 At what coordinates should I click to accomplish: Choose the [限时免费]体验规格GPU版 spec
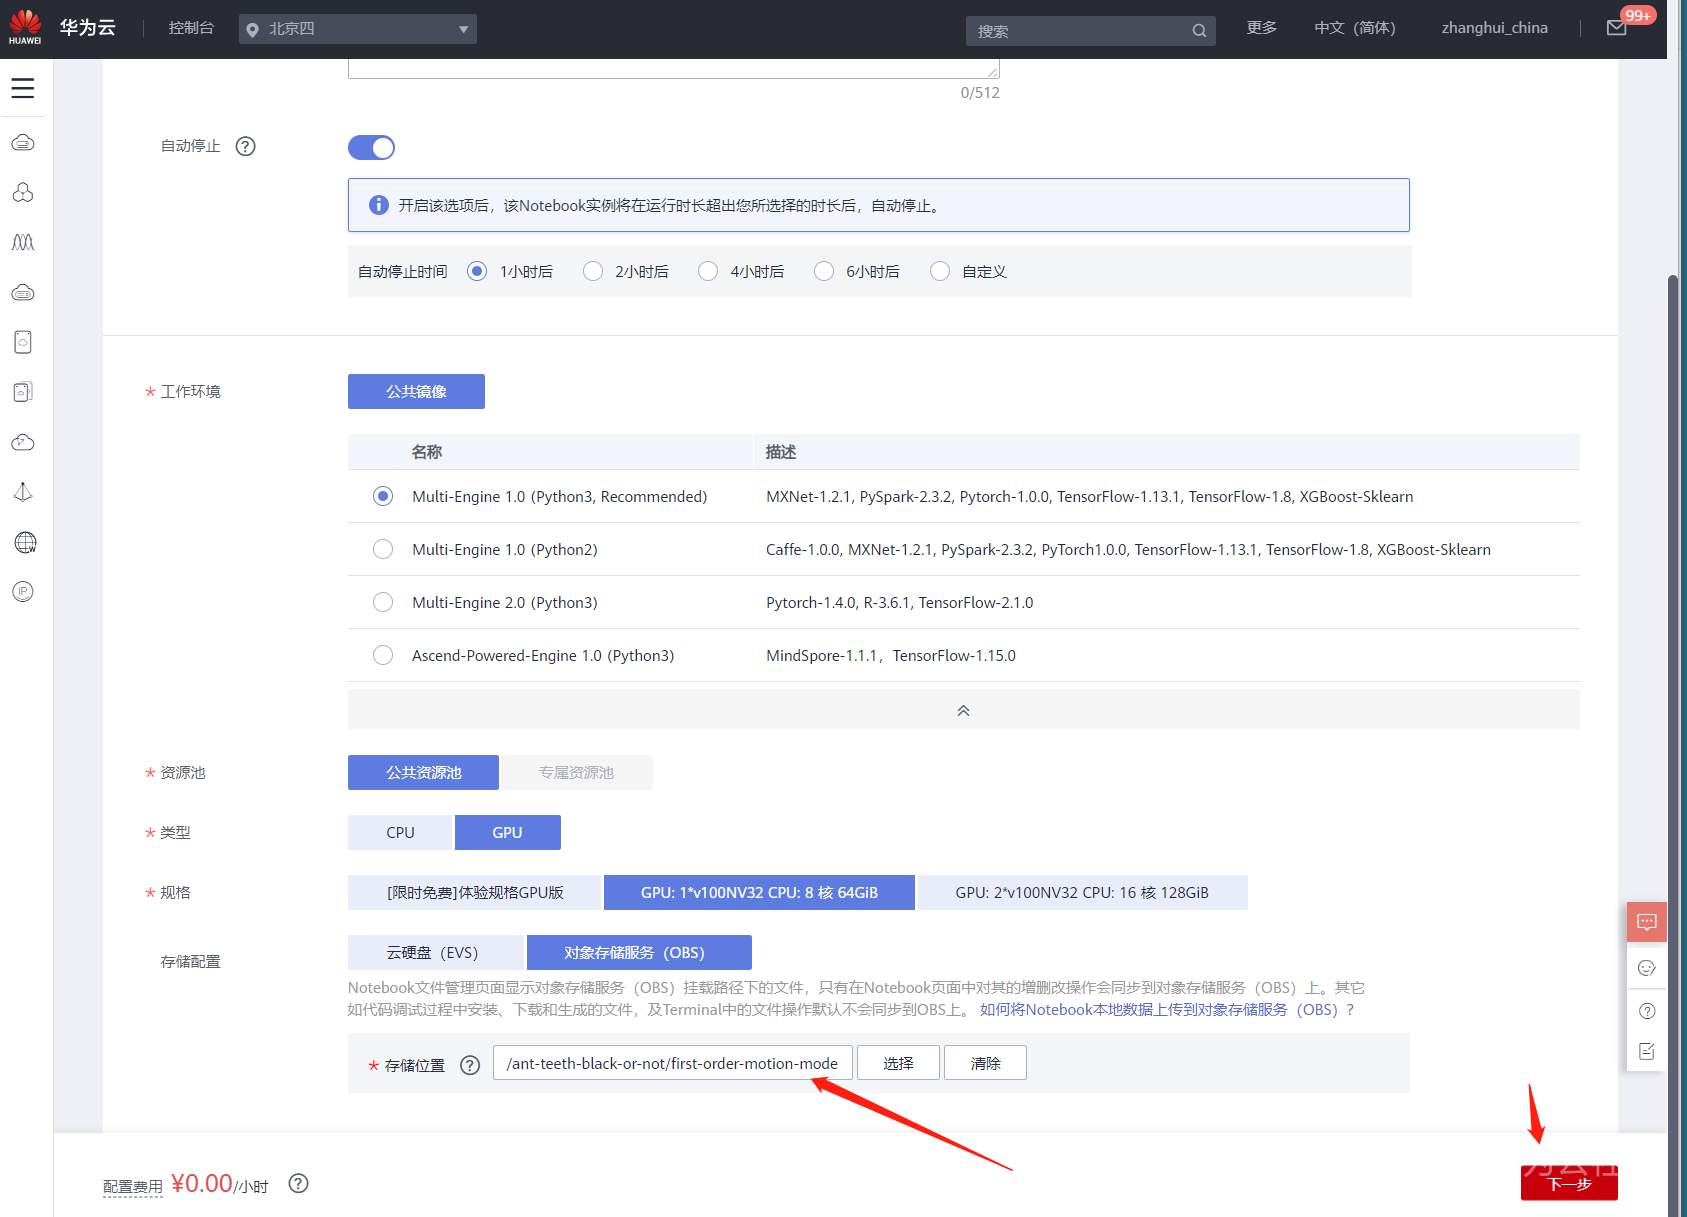[475, 893]
